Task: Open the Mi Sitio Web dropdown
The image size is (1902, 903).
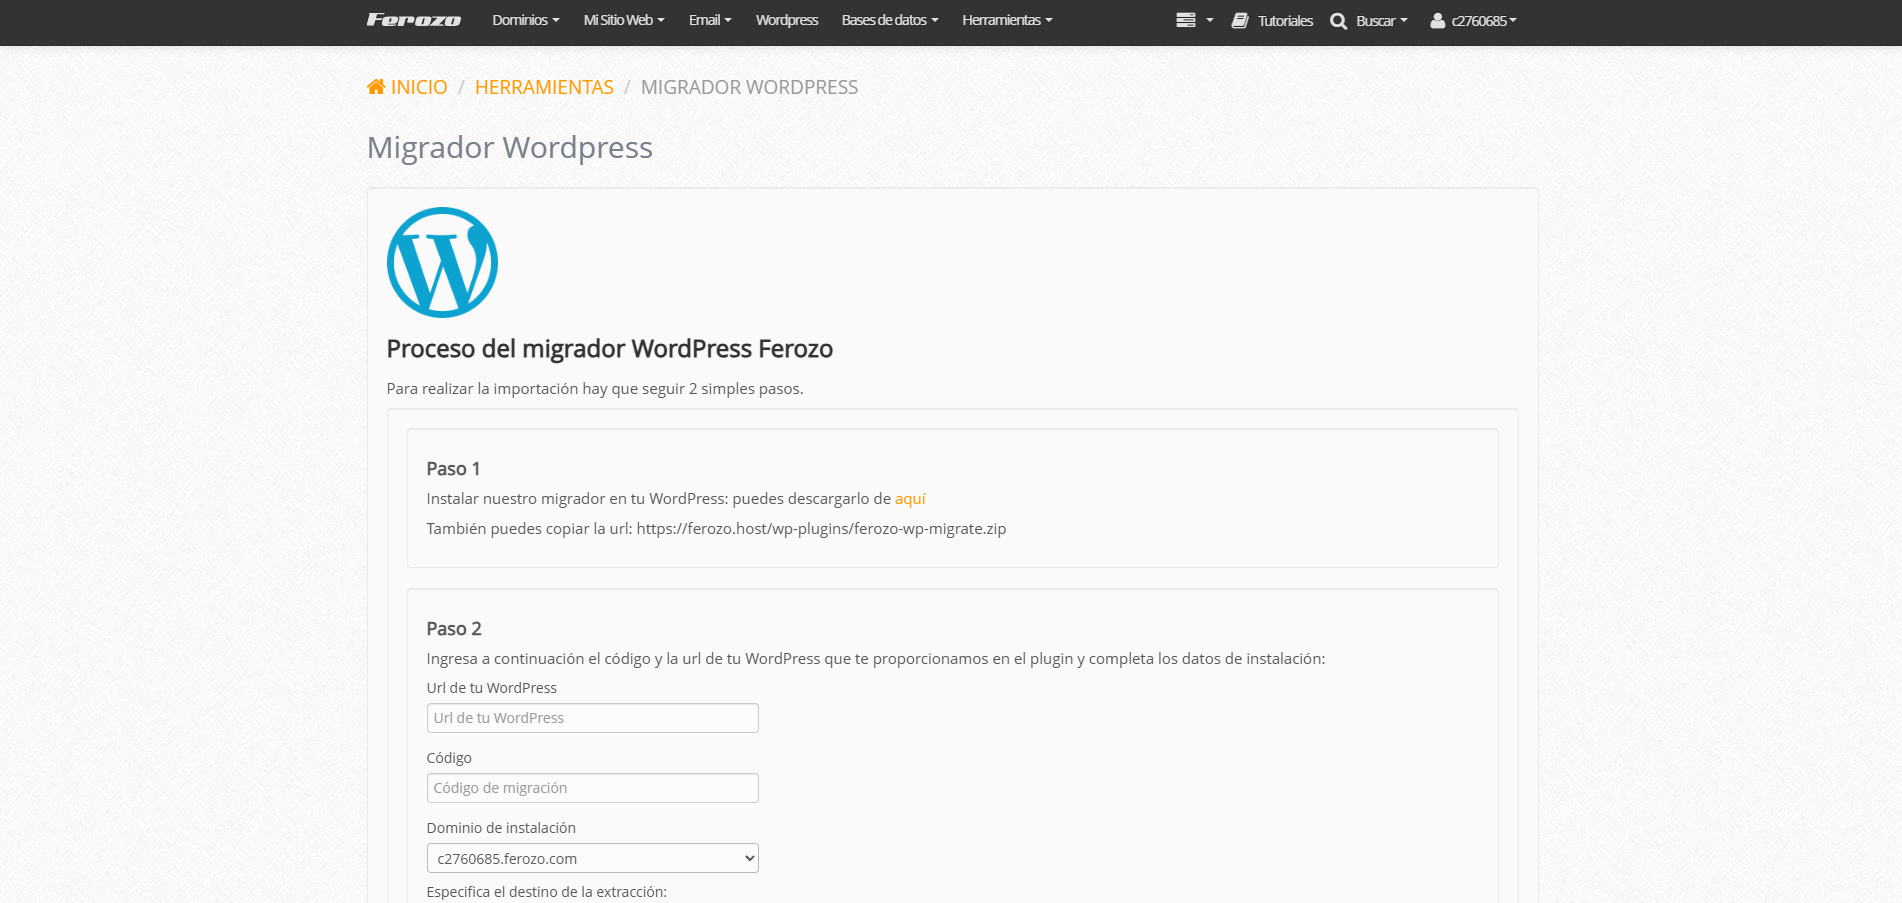Action: [623, 20]
